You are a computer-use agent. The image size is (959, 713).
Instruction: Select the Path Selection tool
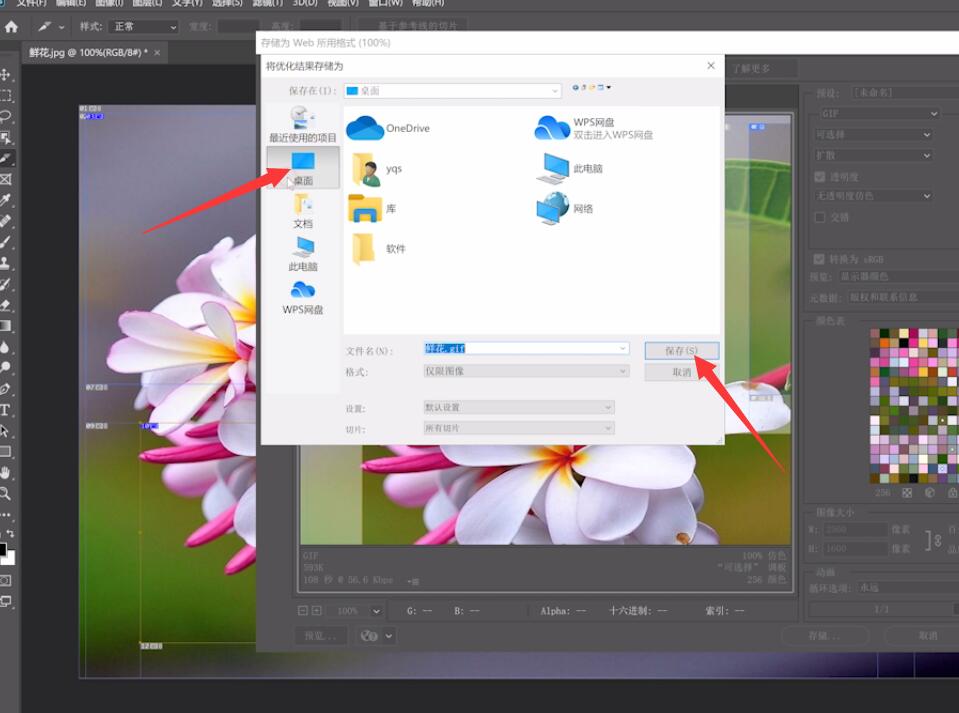pos(6,430)
